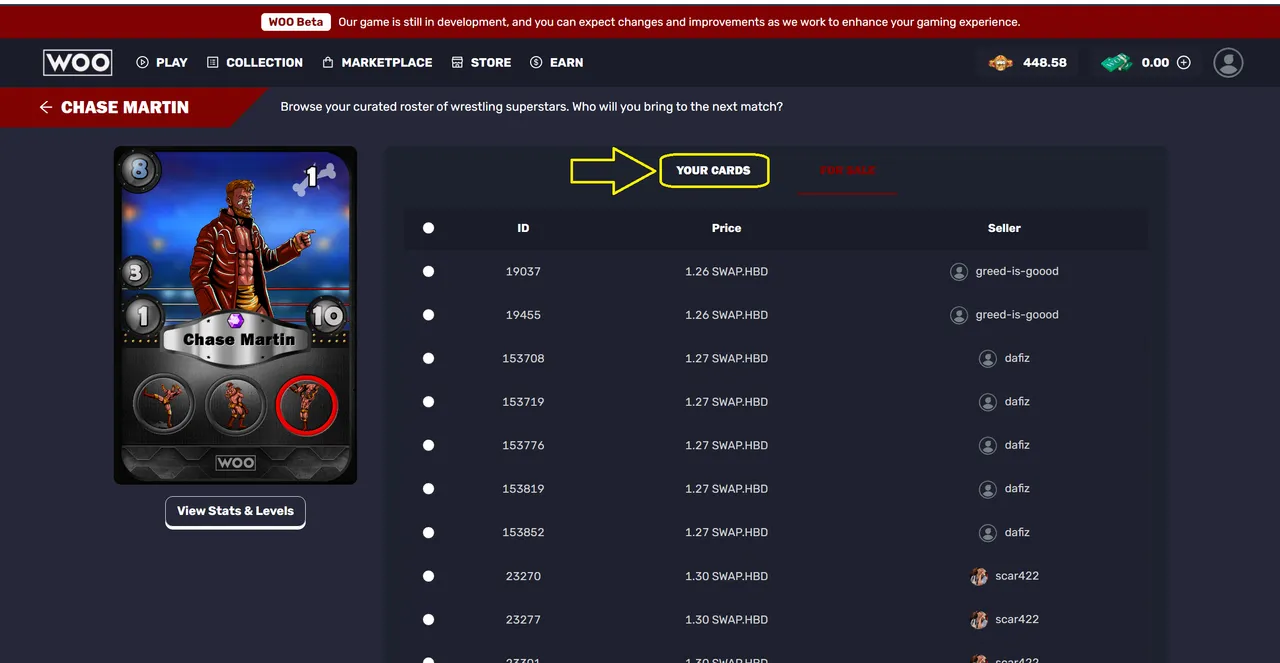1280x663 pixels.
Task: Go to the MARKETPLACE menu item
Action: (x=377, y=62)
